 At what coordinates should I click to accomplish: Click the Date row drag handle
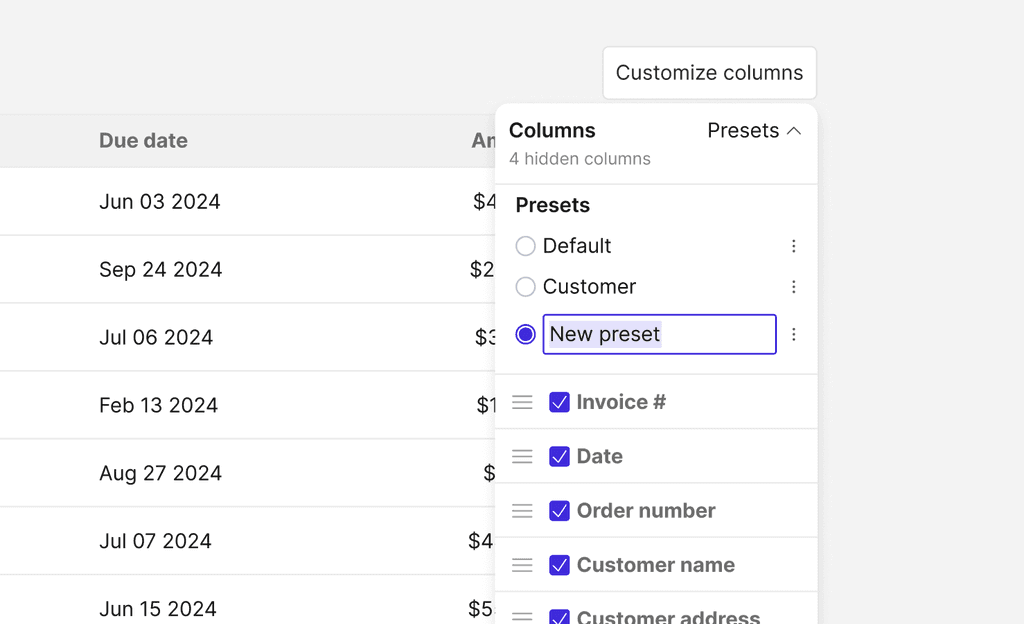[x=522, y=456]
